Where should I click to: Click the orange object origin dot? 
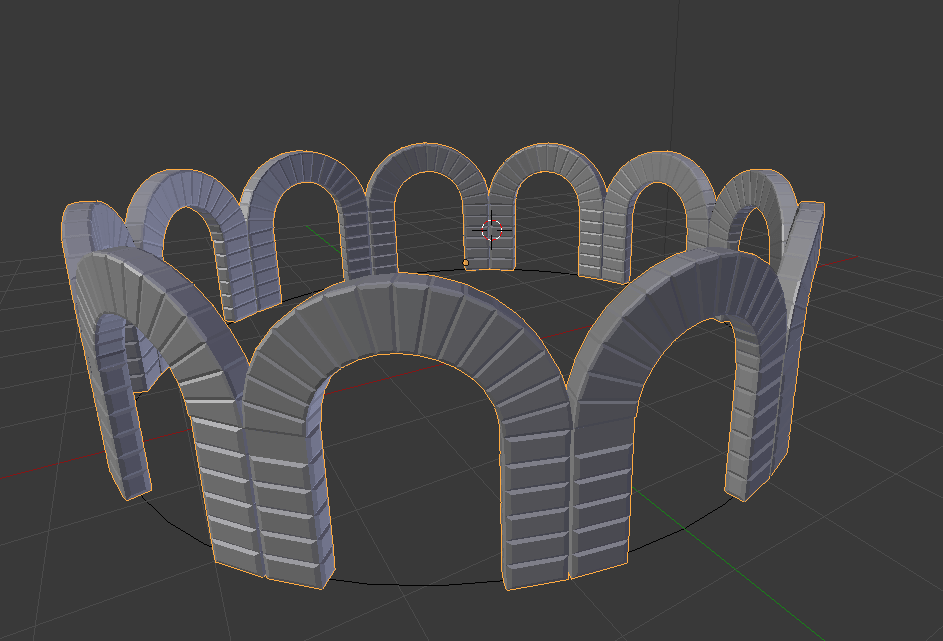[x=465, y=263]
